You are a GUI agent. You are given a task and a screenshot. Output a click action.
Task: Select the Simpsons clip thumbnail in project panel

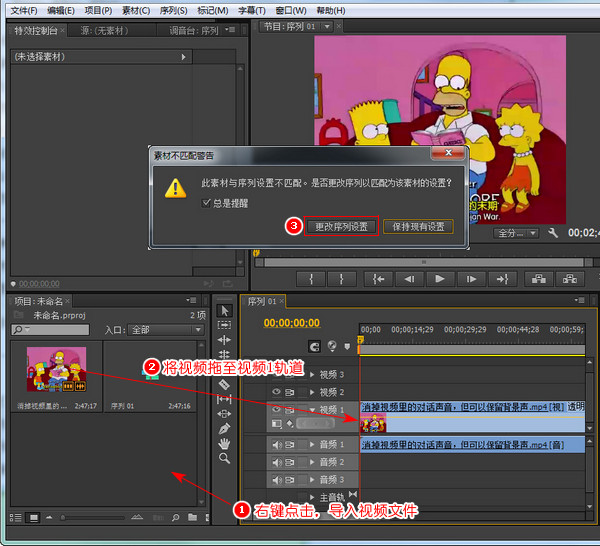[x=56, y=369]
